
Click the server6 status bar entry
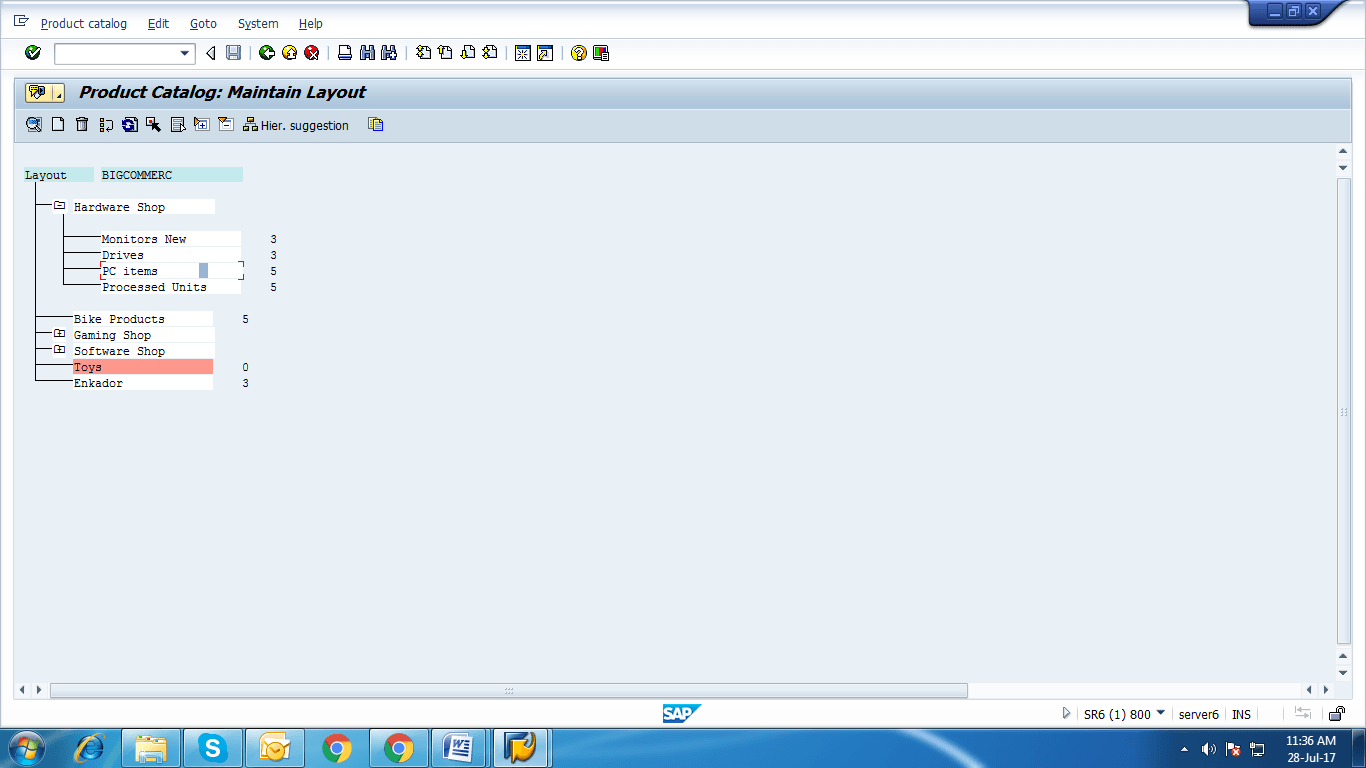pyautogui.click(x=1198, y=714)
